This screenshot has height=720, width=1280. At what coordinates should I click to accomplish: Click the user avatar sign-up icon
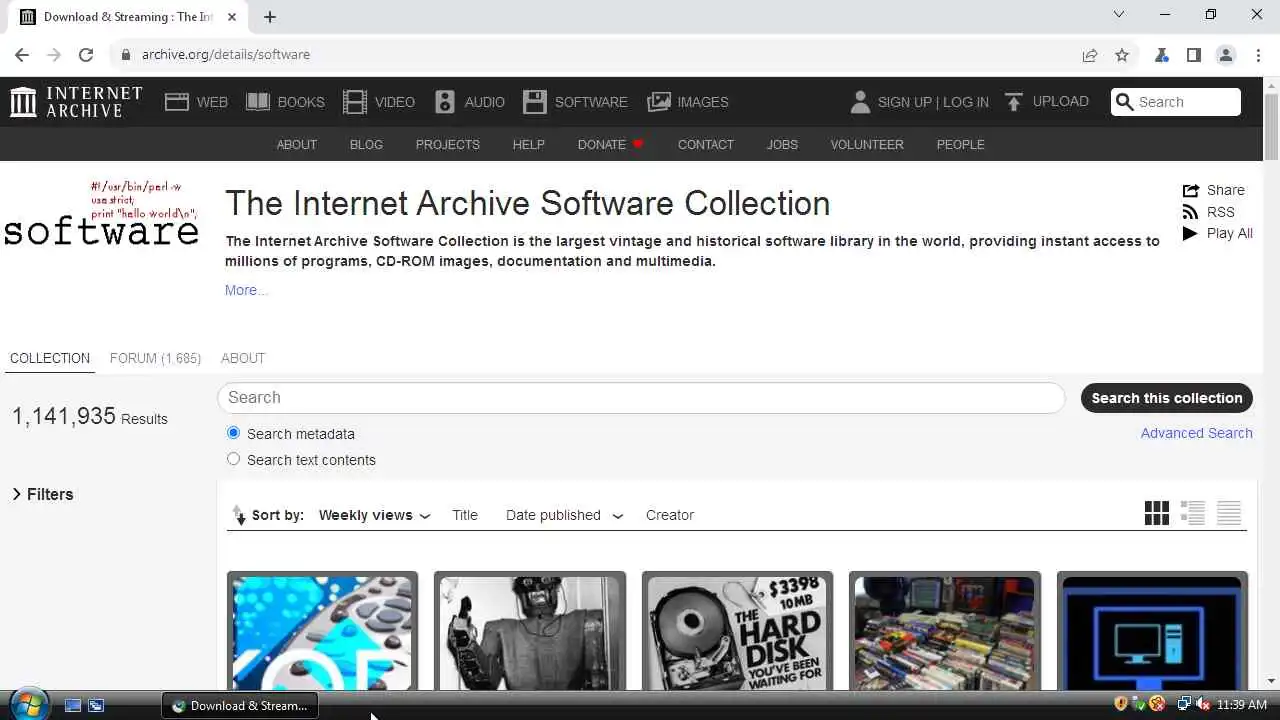(860, 101)
